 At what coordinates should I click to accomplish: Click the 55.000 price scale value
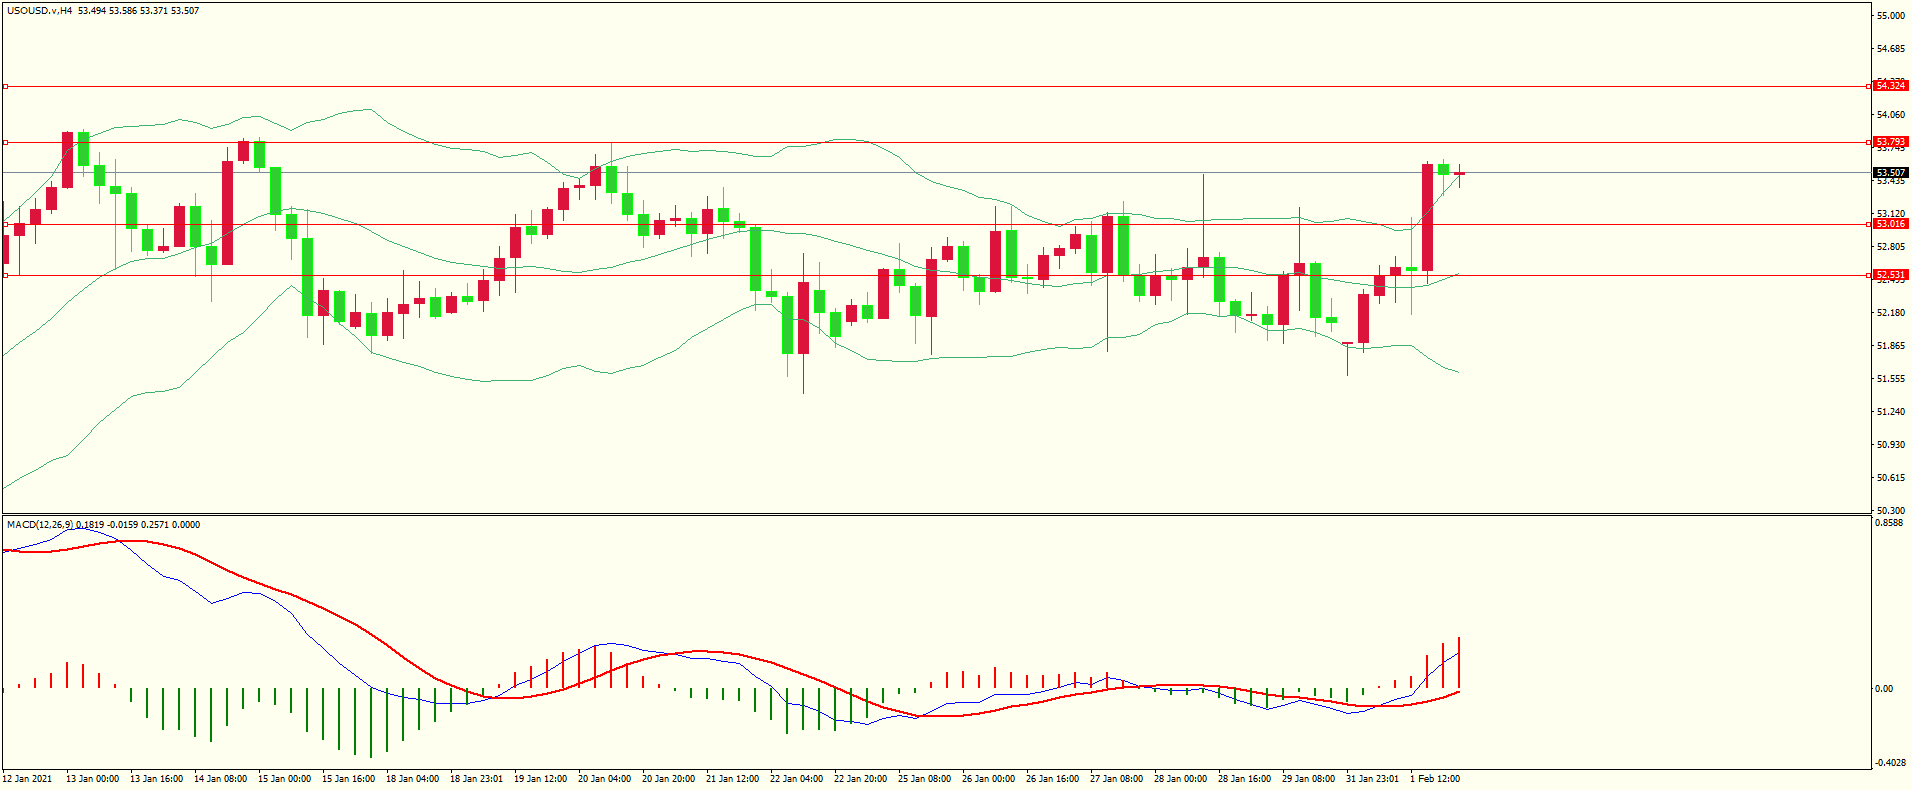coord(1890,16)
